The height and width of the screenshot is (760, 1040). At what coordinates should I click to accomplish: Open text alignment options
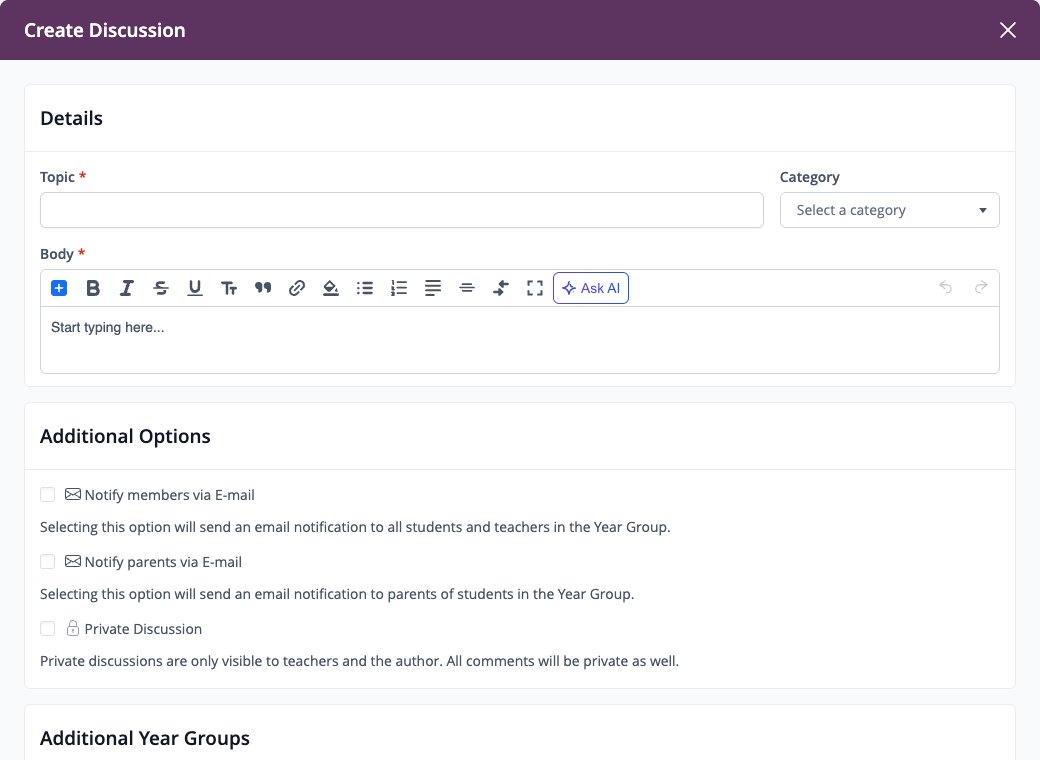[x=432, y=288]
